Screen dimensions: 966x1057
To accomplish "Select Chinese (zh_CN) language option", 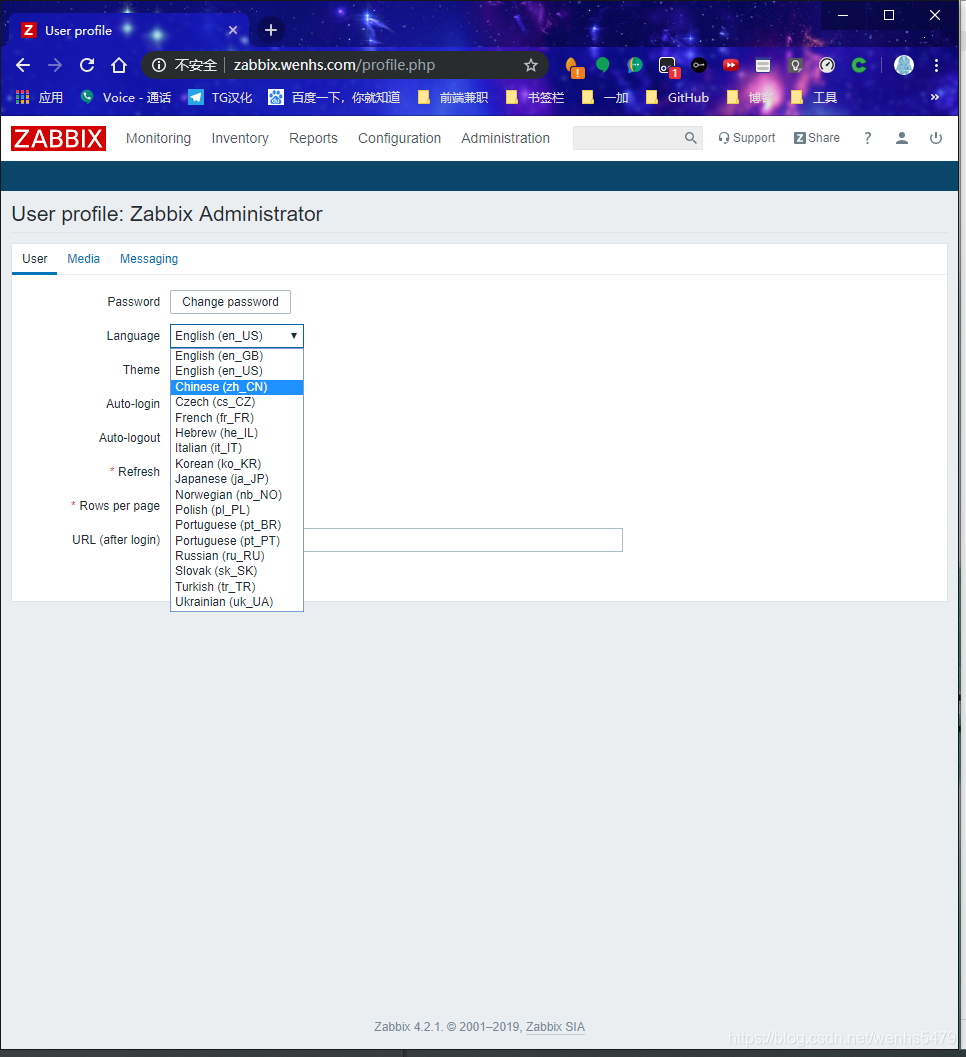I will [237, 387].
